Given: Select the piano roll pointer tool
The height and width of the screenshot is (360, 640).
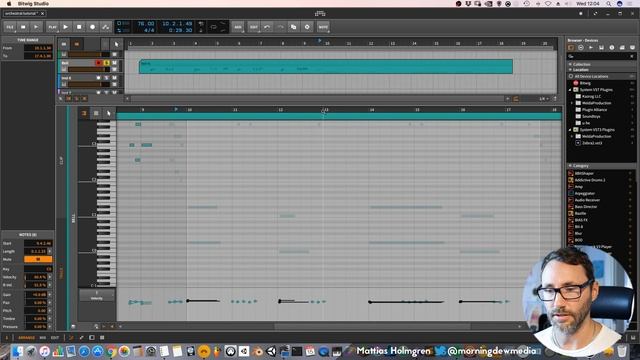Looking at the screenshot, I should tap(108, 113).
